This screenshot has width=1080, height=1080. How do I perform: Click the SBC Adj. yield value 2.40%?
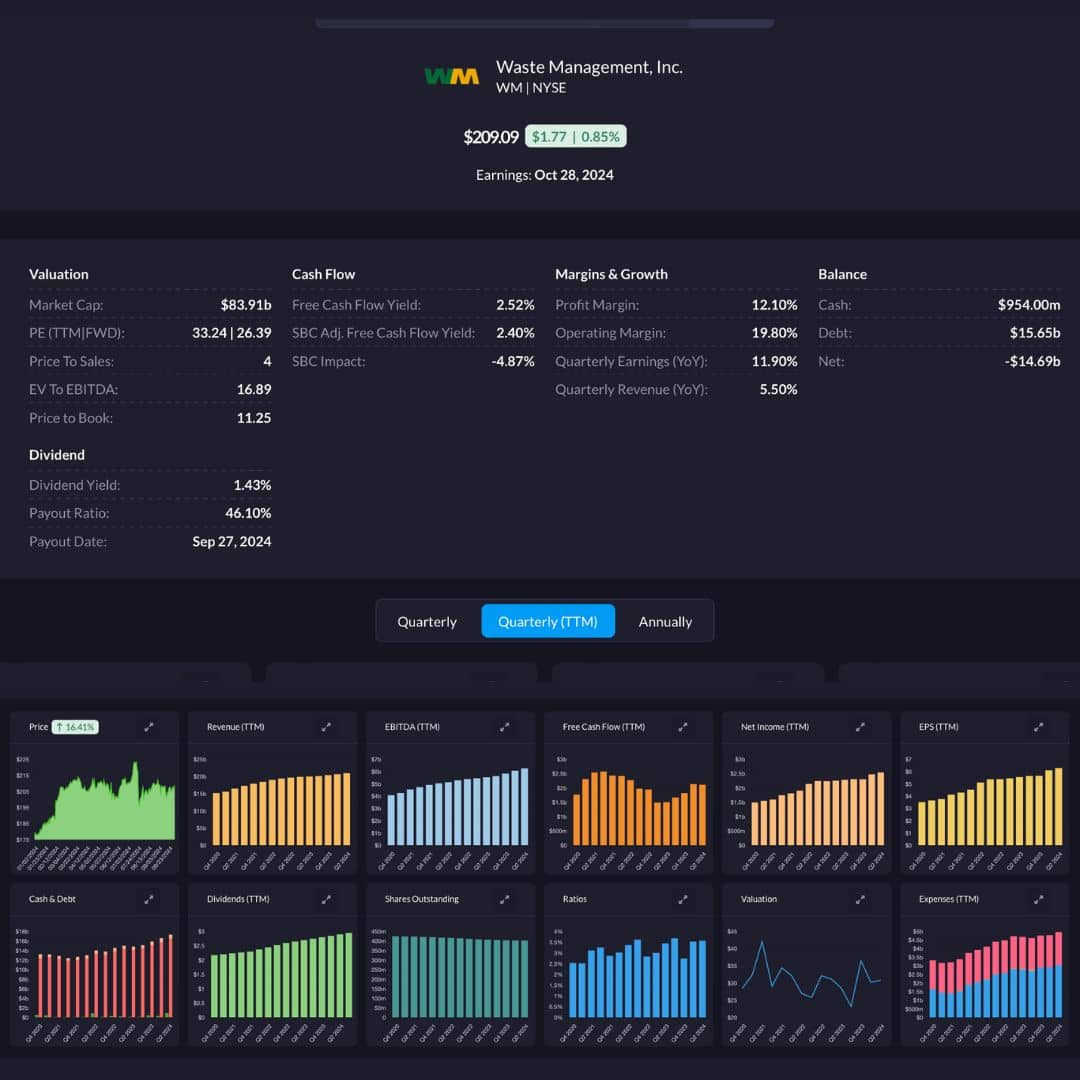point(515,333)
